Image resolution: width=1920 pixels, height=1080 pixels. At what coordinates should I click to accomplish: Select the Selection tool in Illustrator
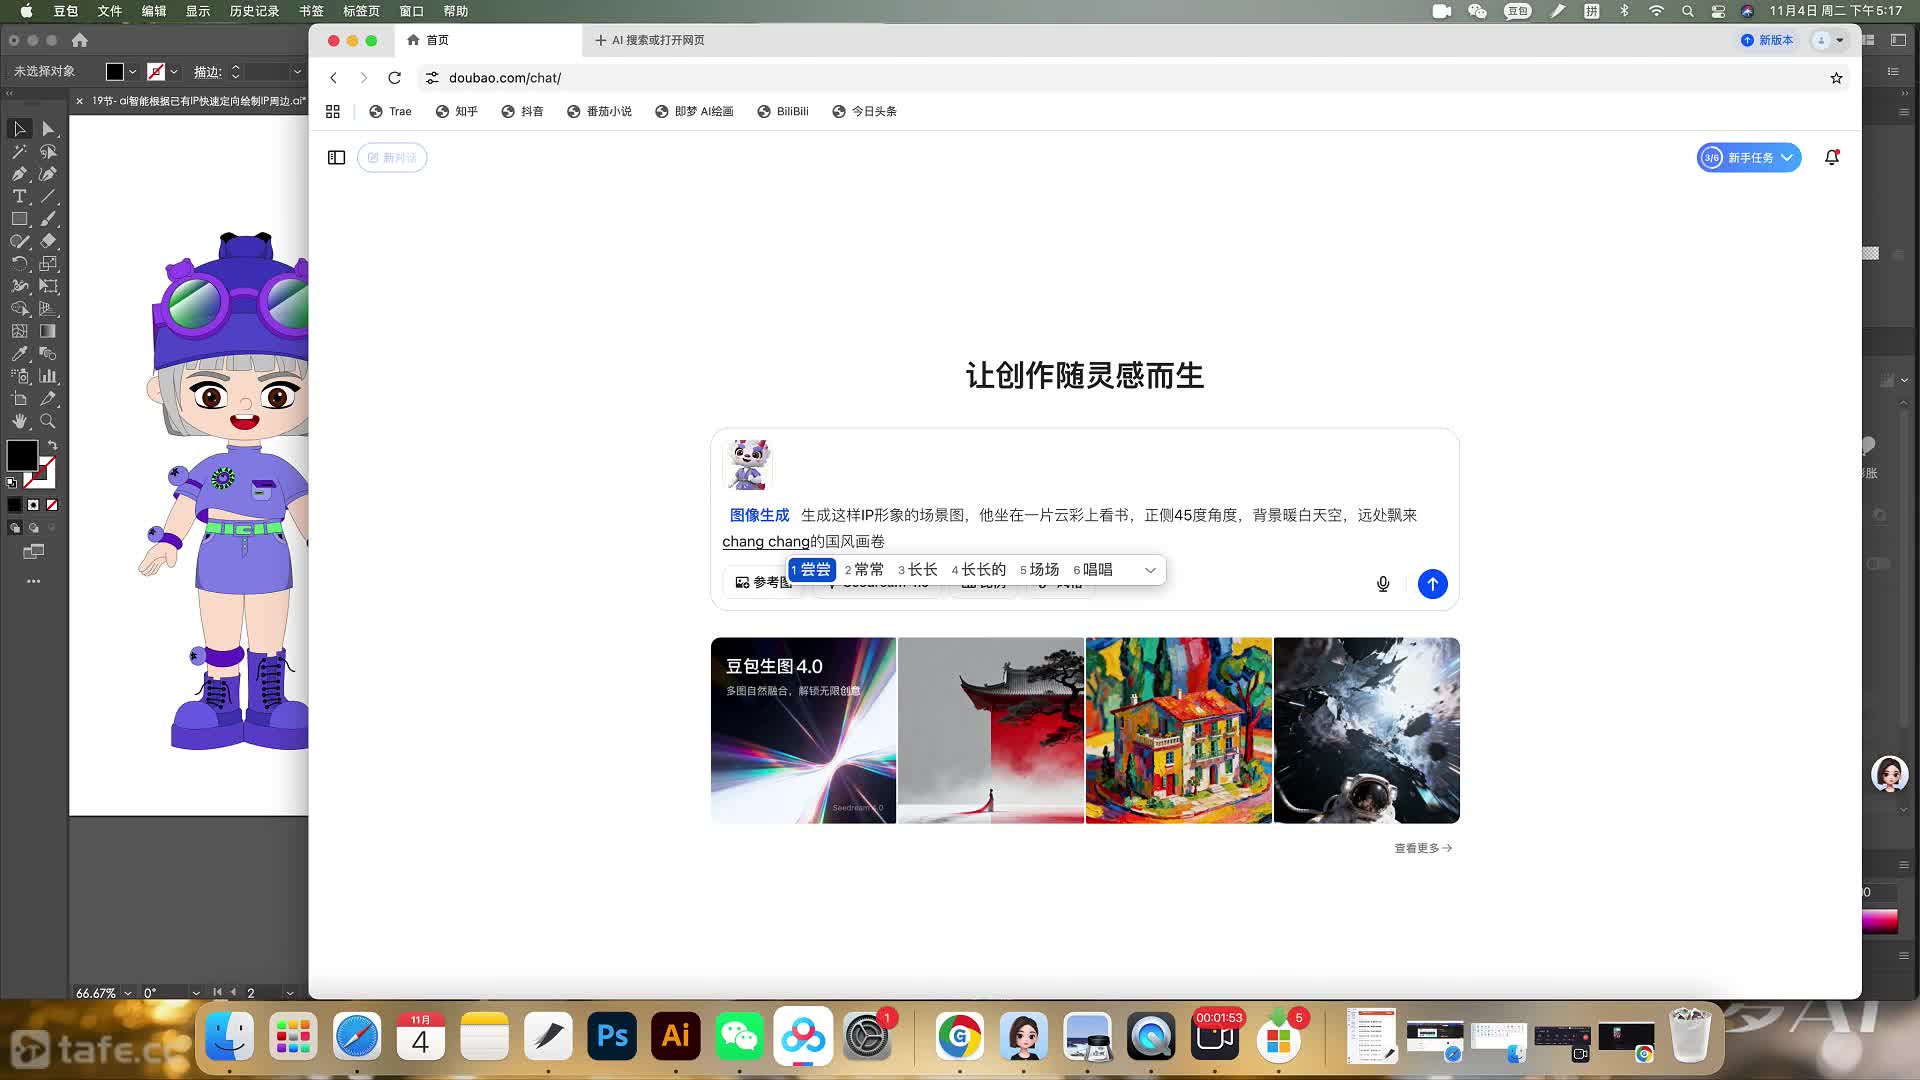coord(19,129)
